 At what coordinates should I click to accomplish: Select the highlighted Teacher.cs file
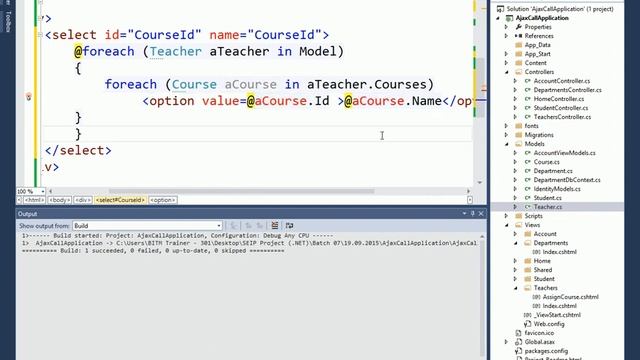tap(547, 207)
